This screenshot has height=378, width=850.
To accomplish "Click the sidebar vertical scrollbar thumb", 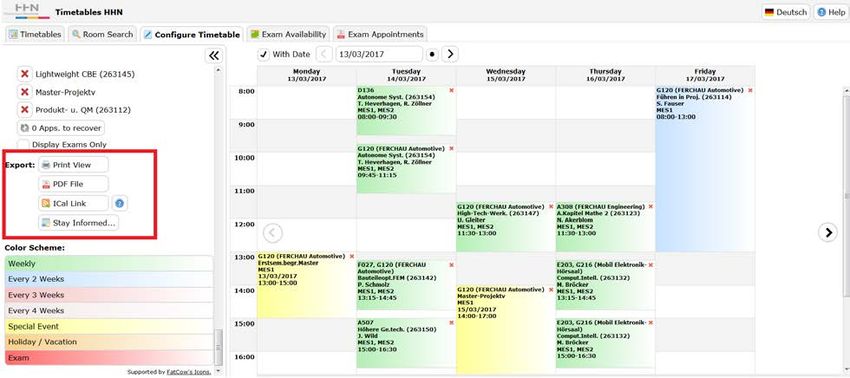I will coord(218,347).
